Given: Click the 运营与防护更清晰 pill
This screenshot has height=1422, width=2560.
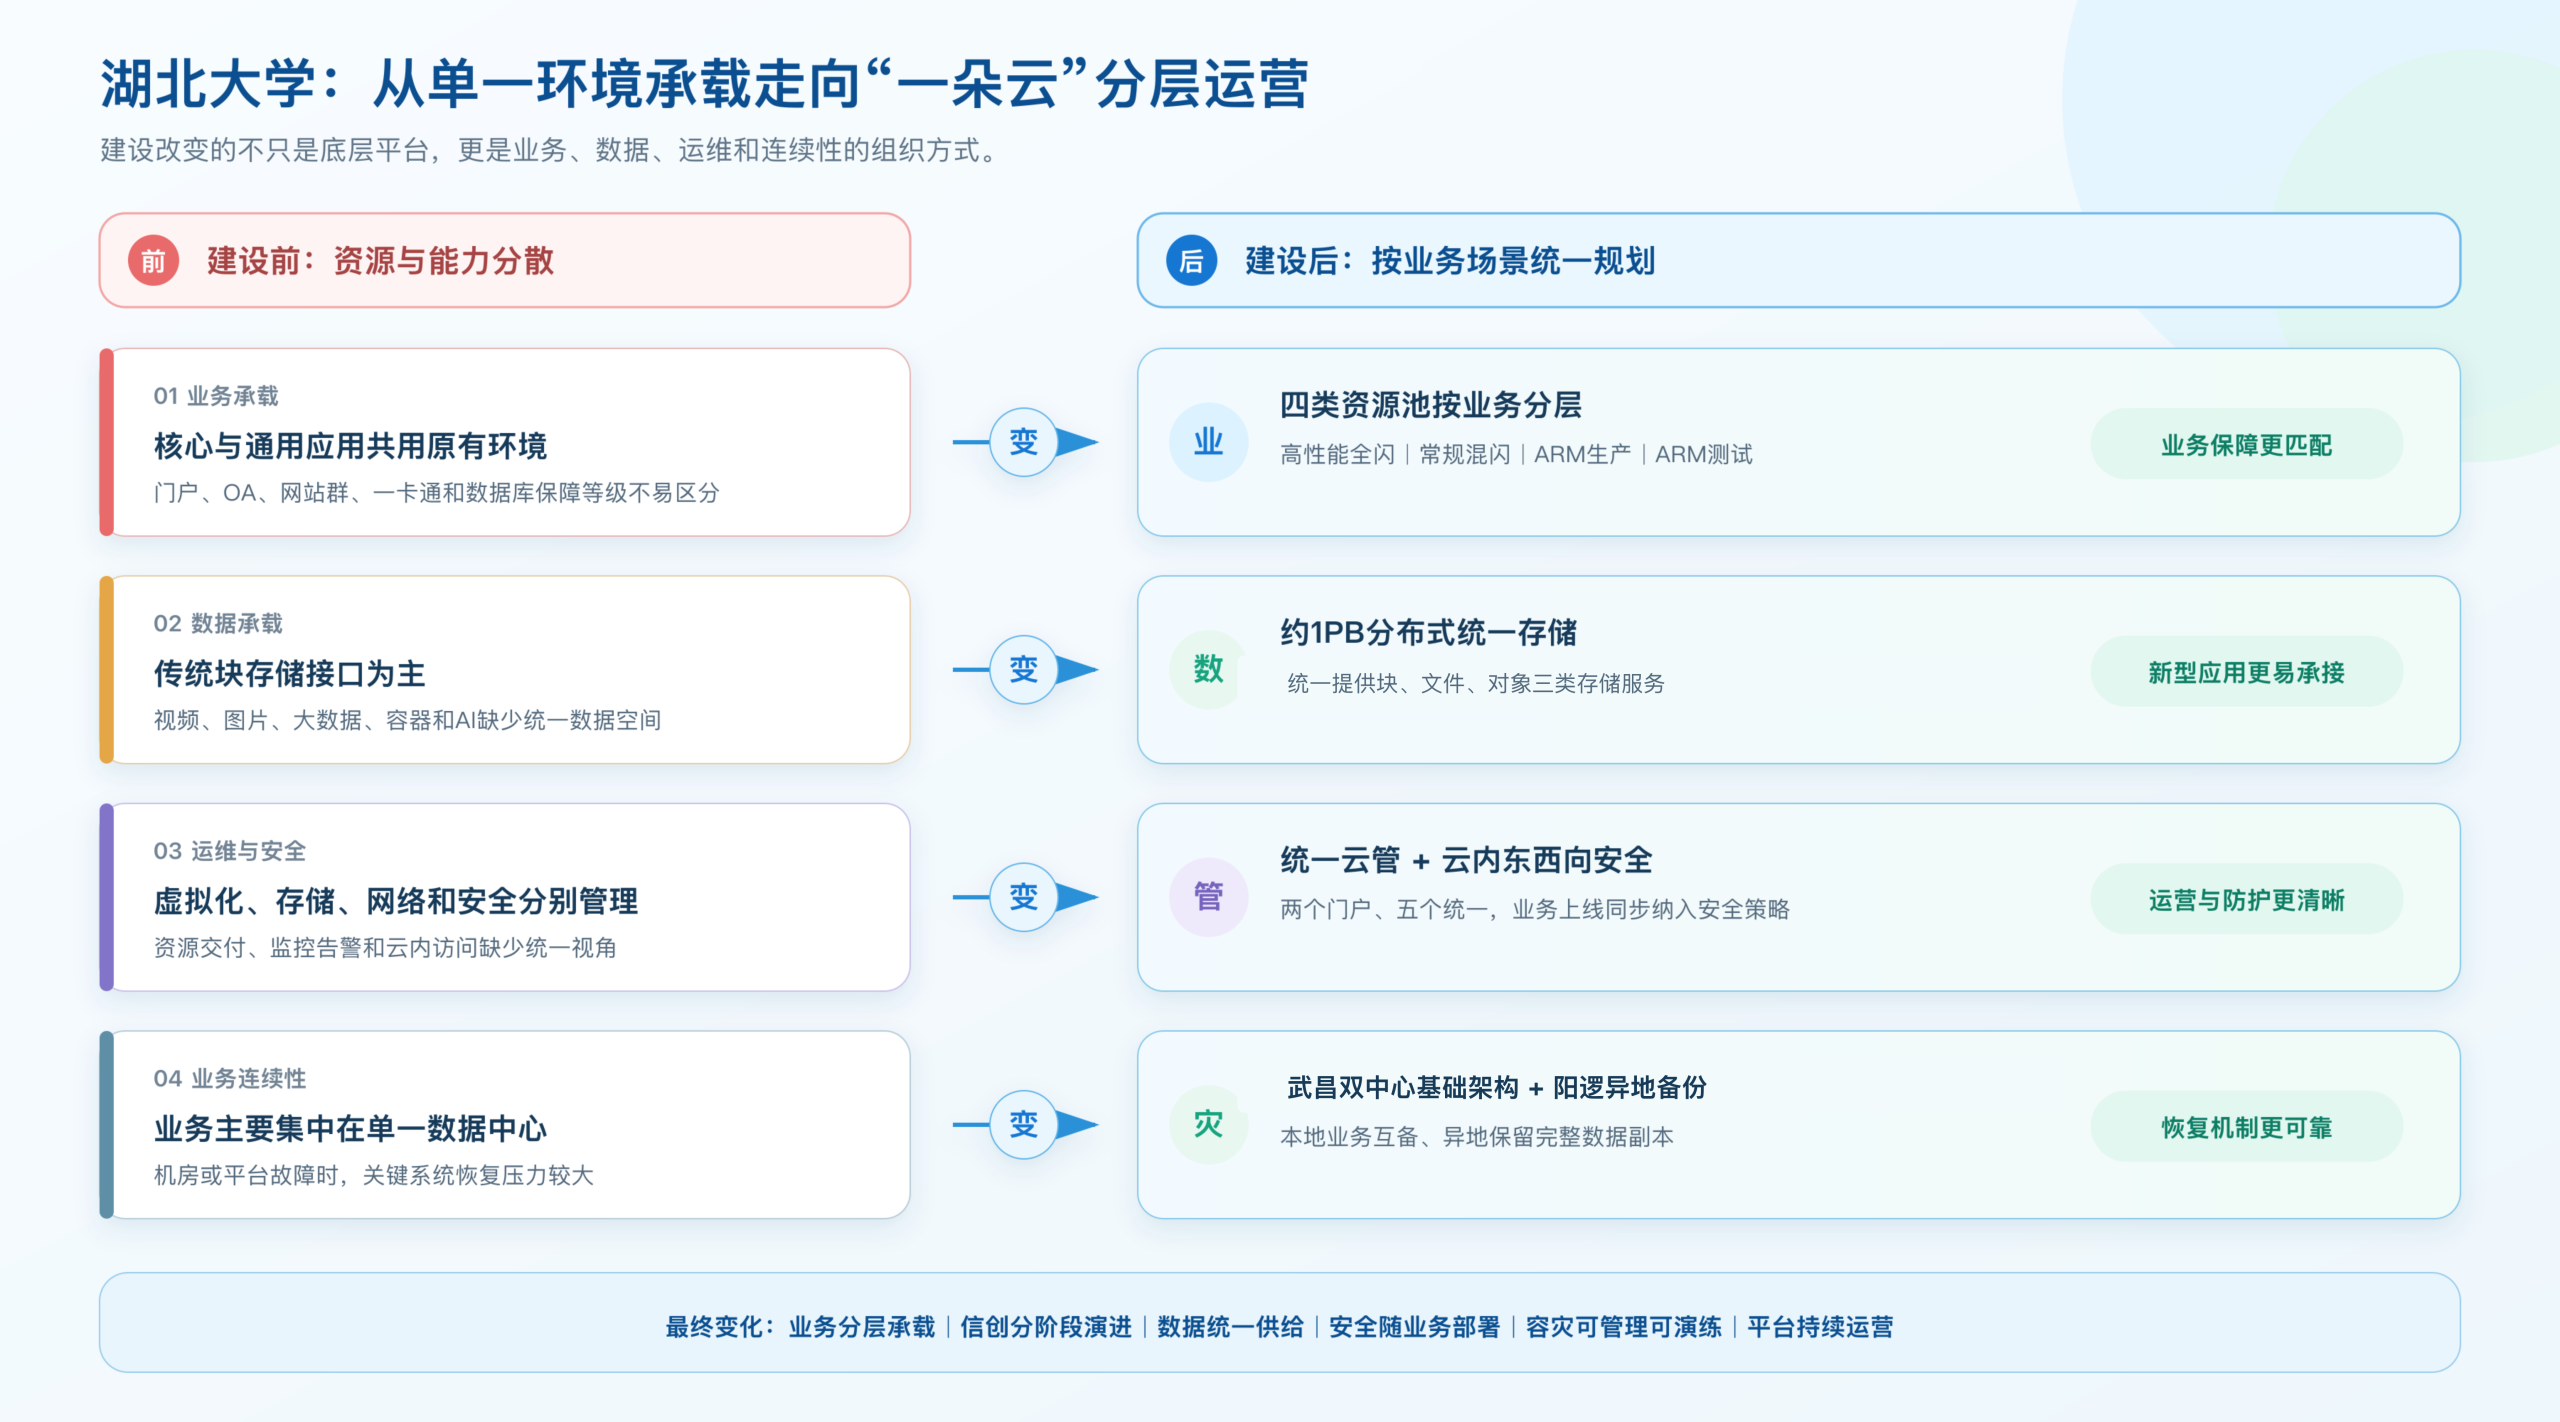Looking at the screenshot, I should tap(2246, 899).
